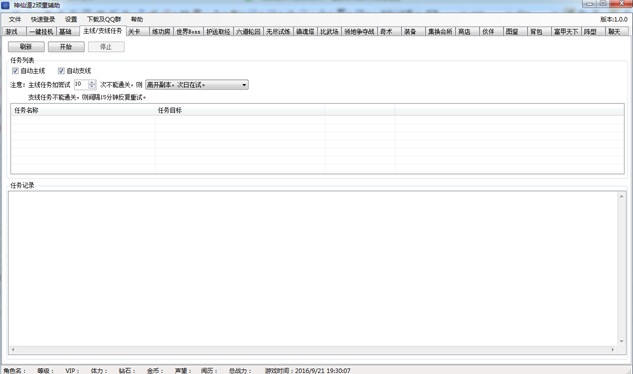The image size is (633, 374).
Task: Select the 主线/支线任务 tab
Action: point(103,31)
